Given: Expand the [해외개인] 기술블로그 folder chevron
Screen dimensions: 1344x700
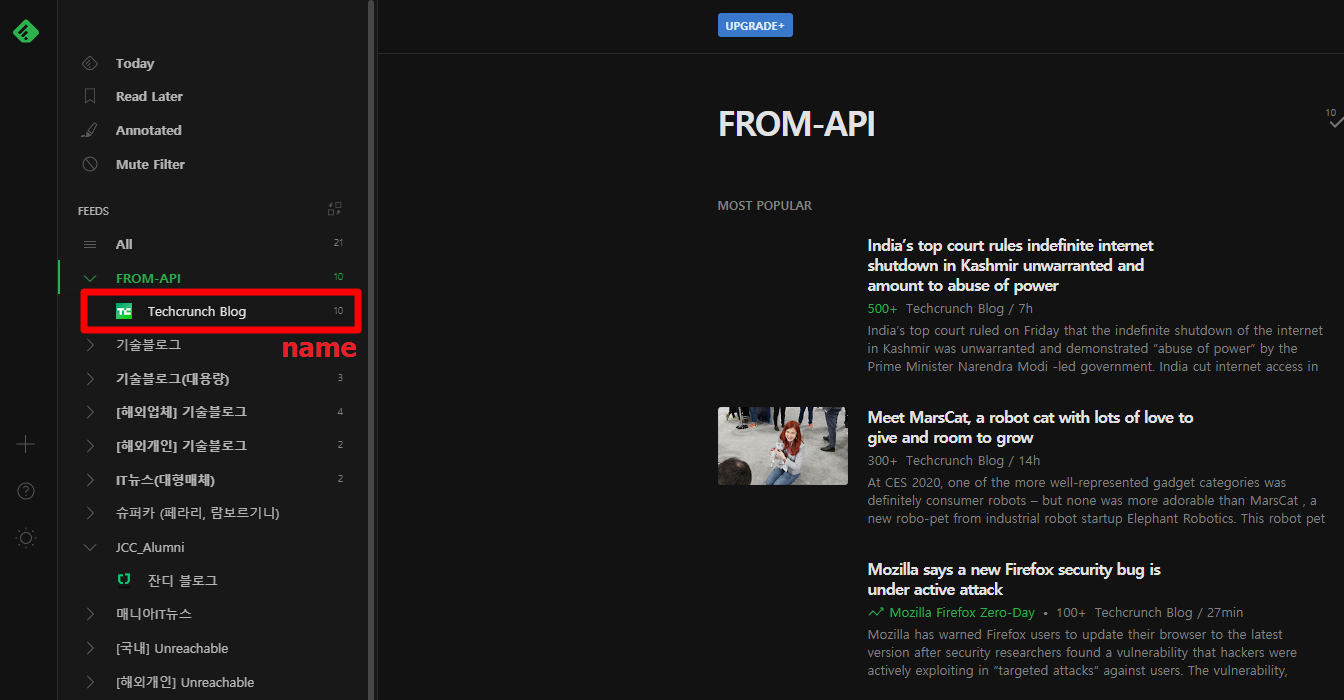Looking at the screenshot, I should point(90,446).
